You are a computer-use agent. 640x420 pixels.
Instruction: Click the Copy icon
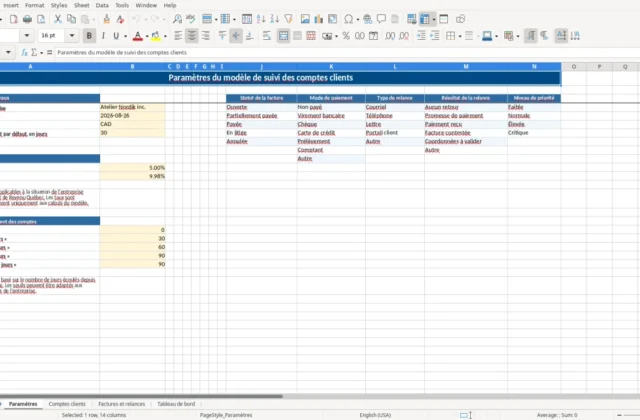click(x=71, y=19)
